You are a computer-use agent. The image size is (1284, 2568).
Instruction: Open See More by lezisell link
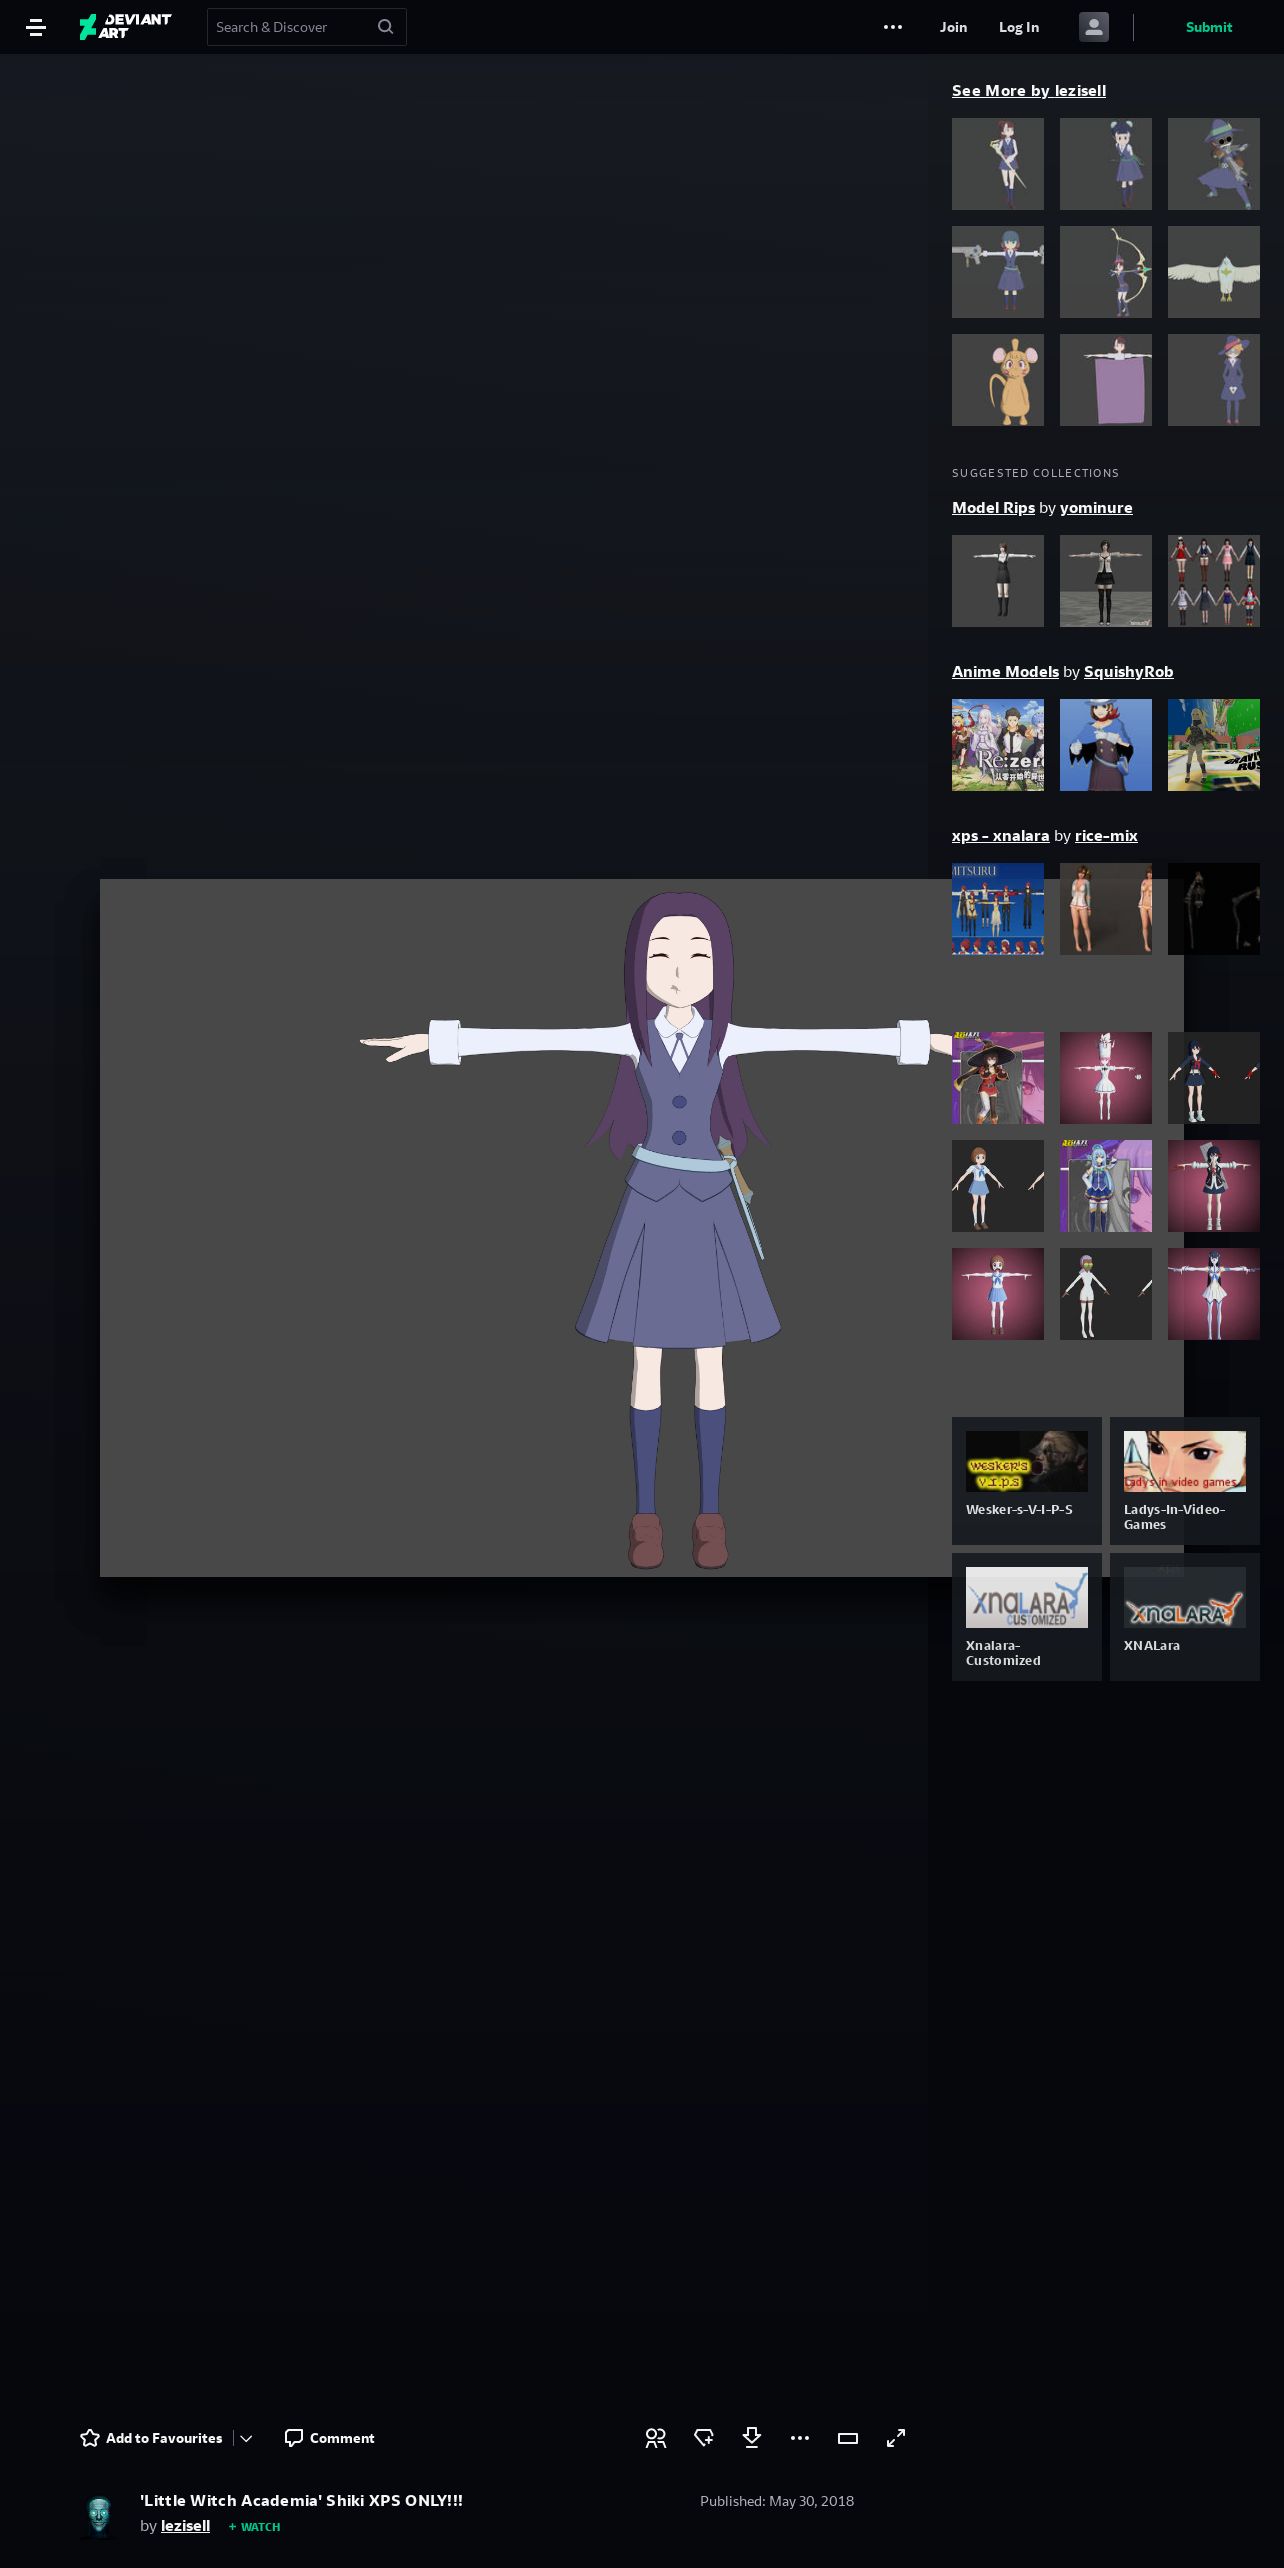pyautogui.click(x=1029, y=90)
